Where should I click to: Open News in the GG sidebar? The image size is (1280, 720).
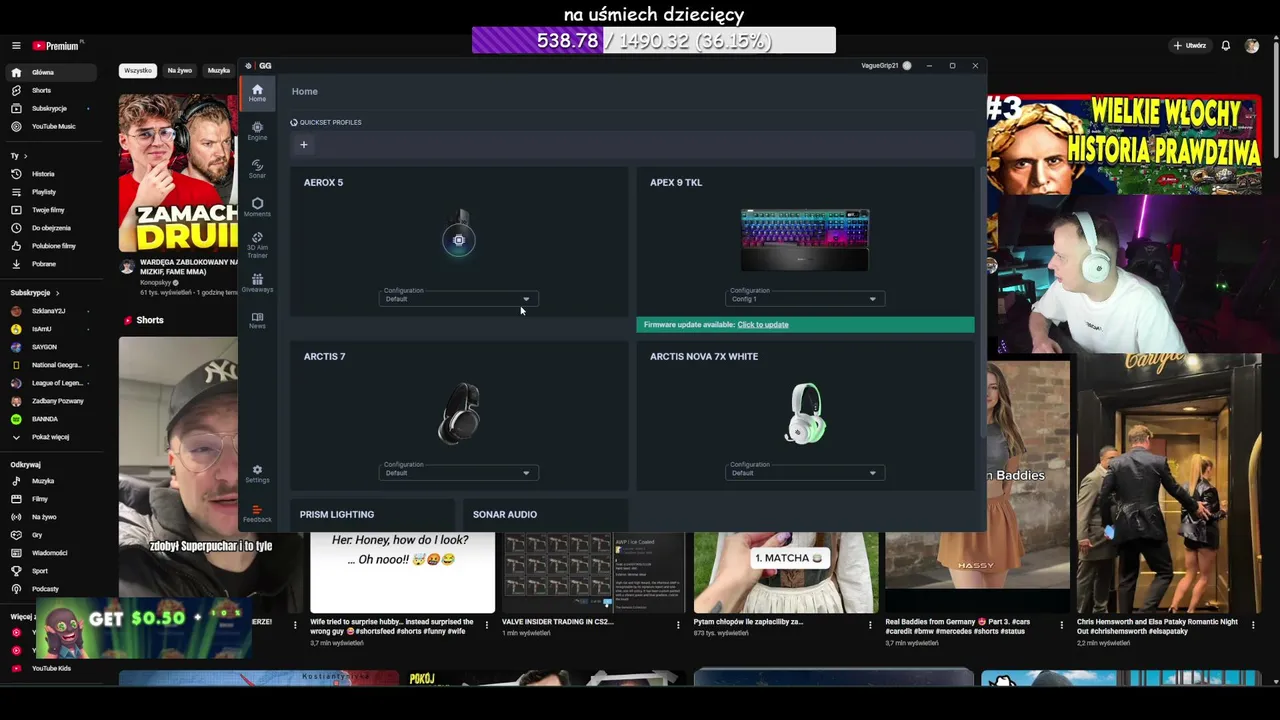(257, 320)
